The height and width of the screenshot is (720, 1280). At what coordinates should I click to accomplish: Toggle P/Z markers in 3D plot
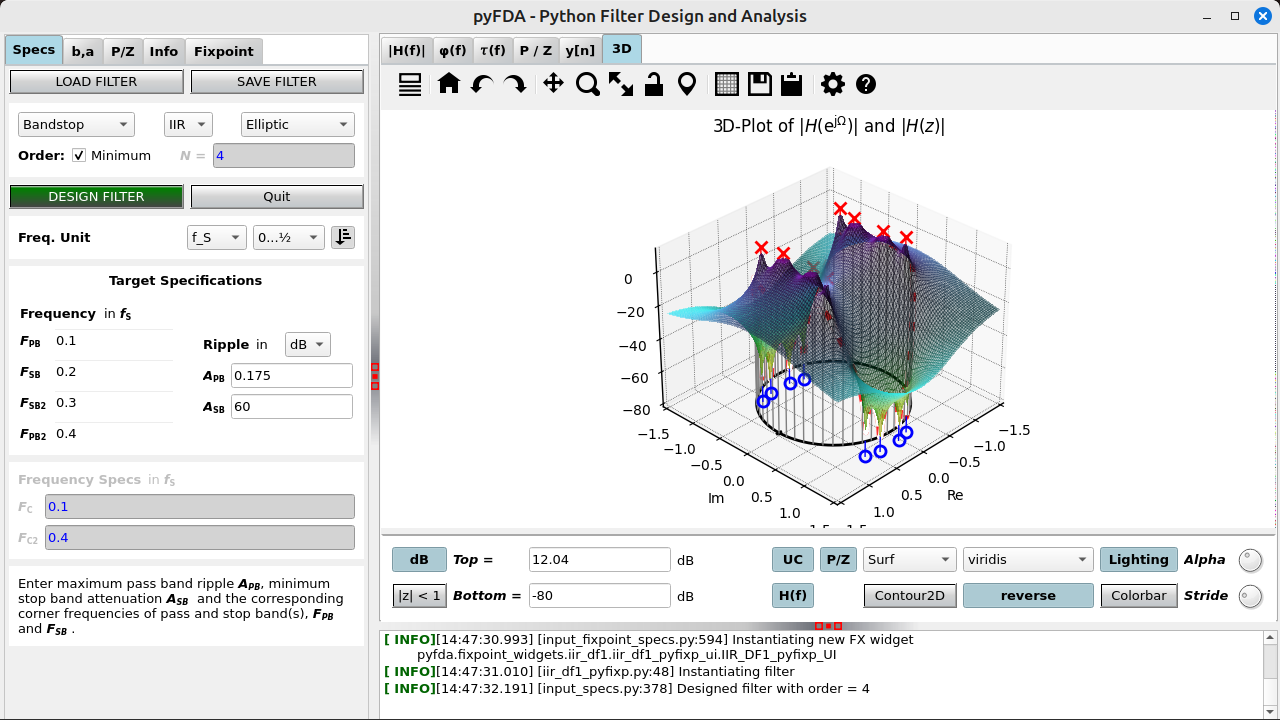(839, 560)
